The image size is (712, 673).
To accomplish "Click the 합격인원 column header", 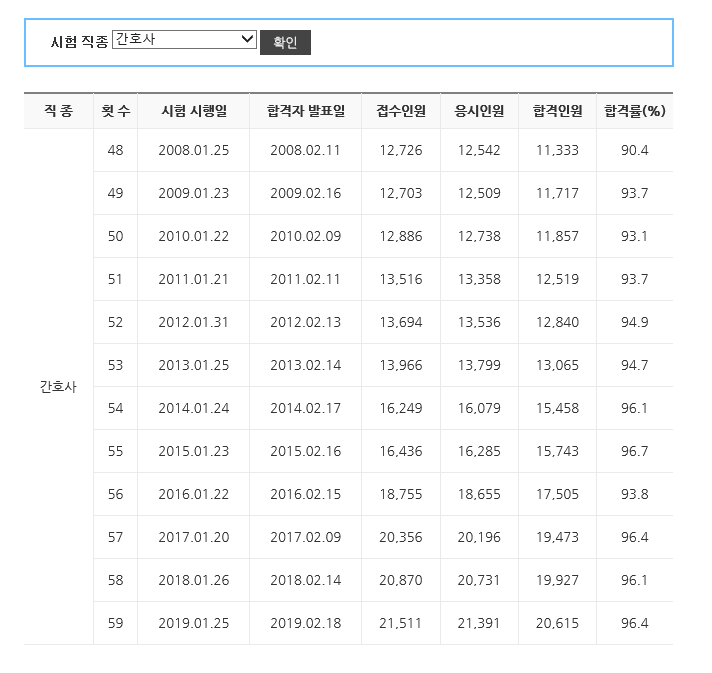I will (x=557, y=111).
